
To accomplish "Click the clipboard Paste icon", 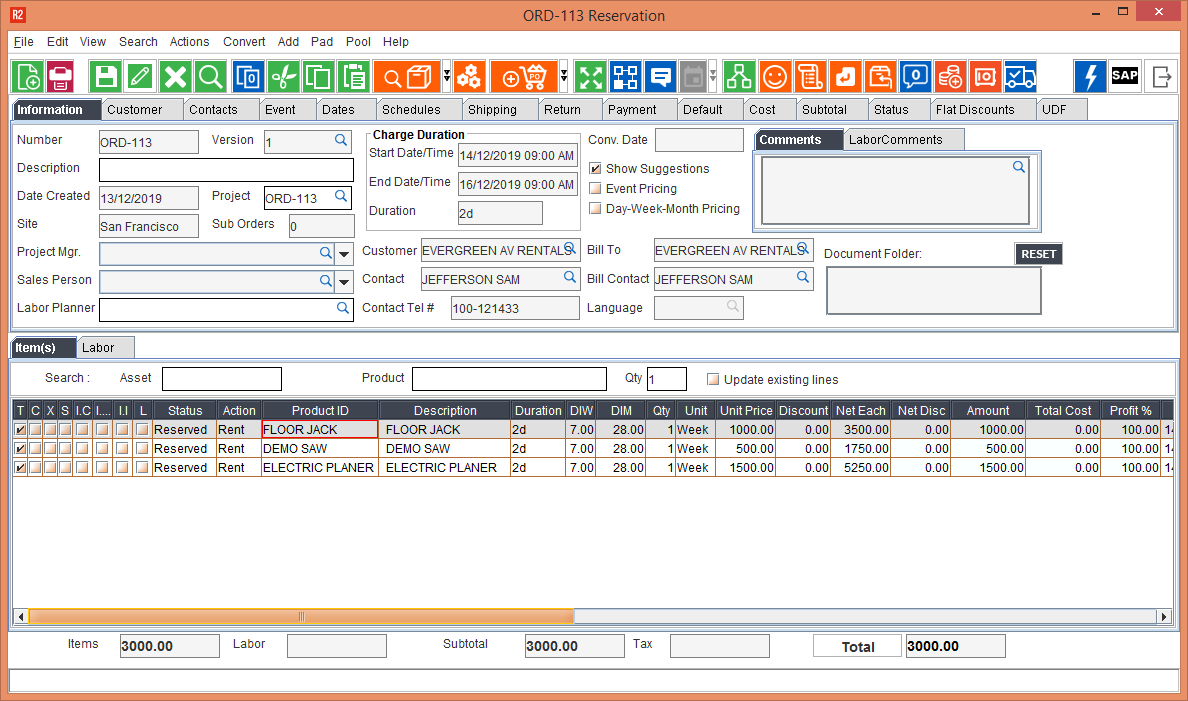I will 354,77.
